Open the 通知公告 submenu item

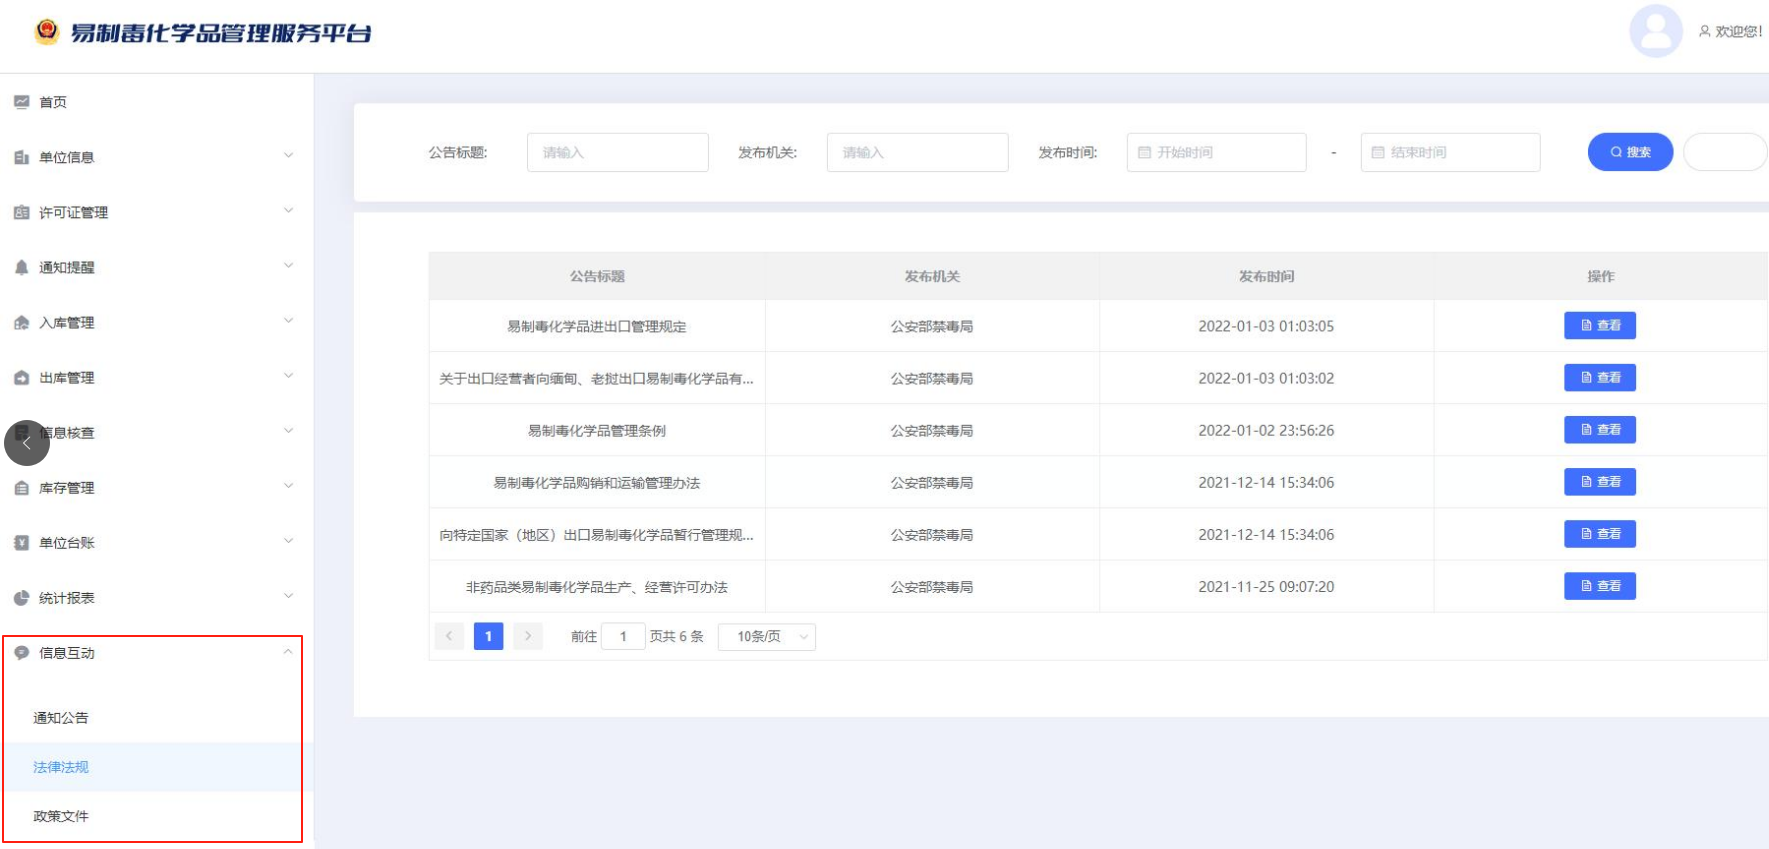click(x=61, y=718)
